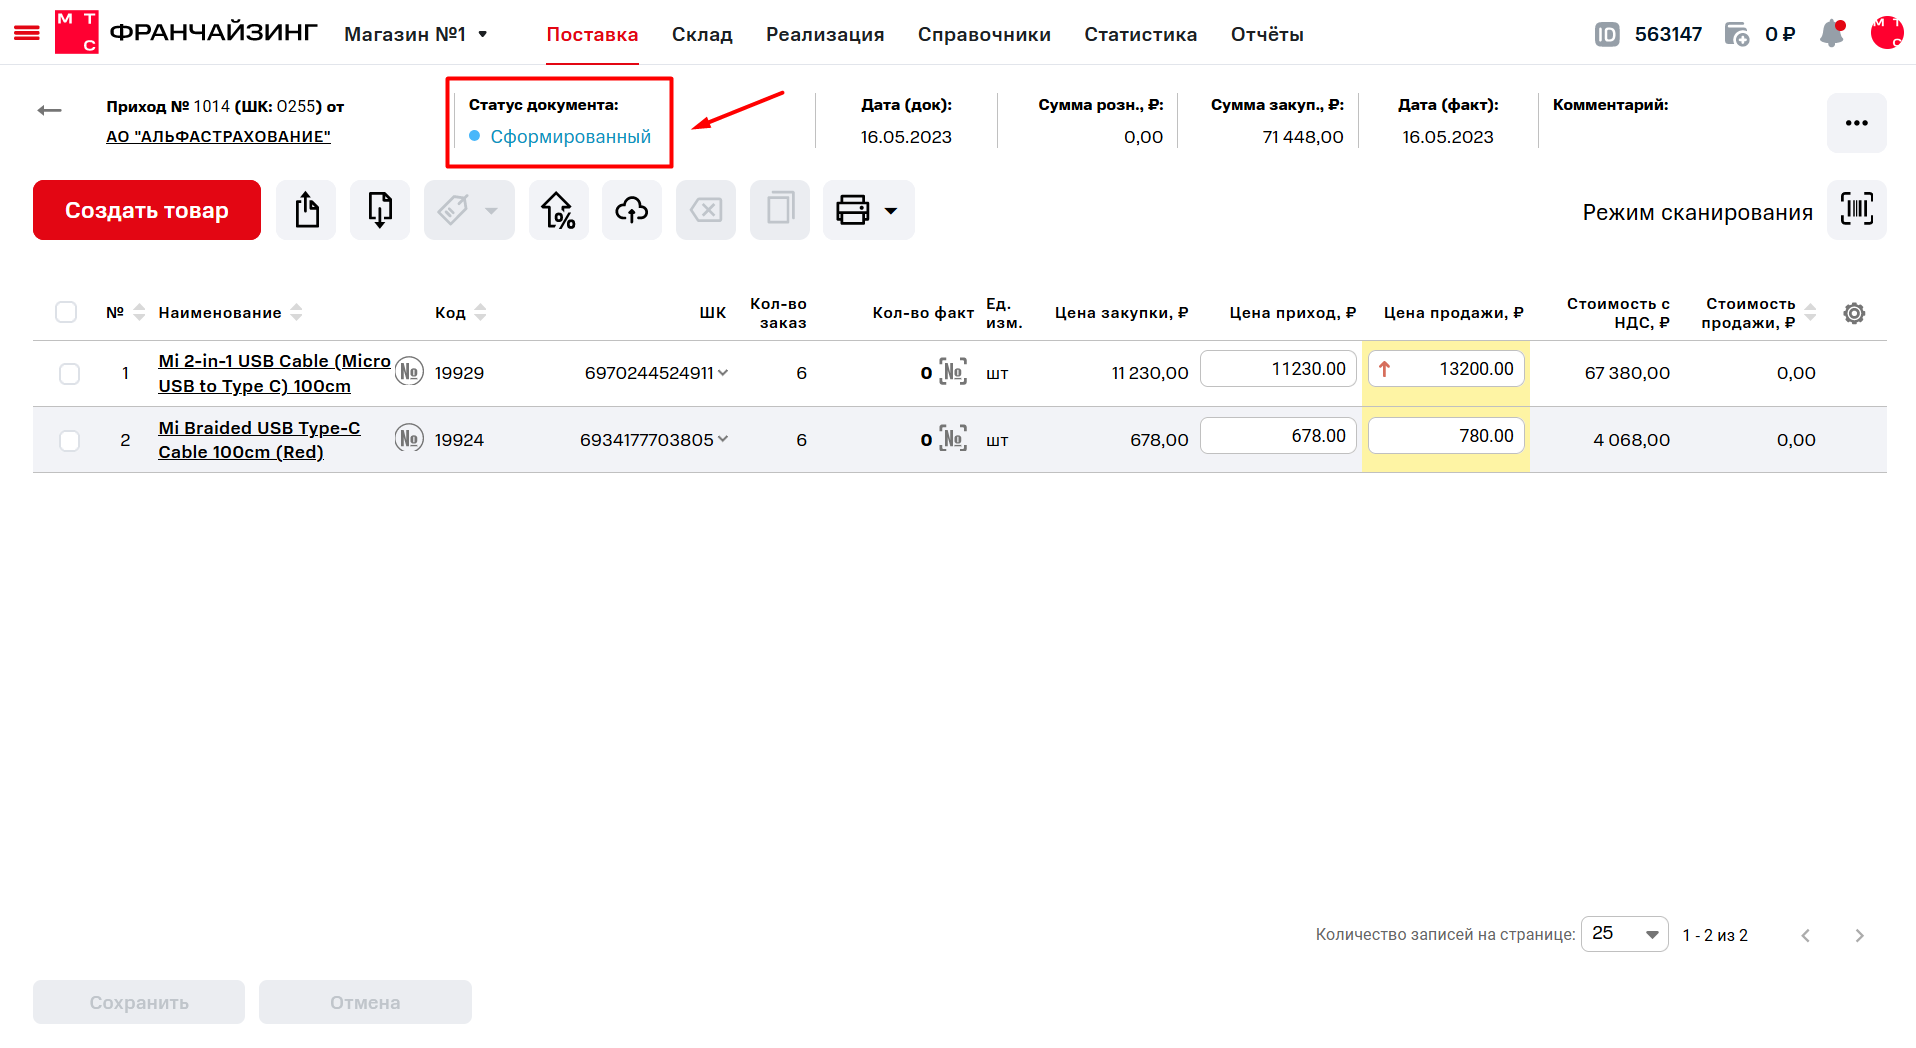Switch to the Склад tab

pos(702,34)
